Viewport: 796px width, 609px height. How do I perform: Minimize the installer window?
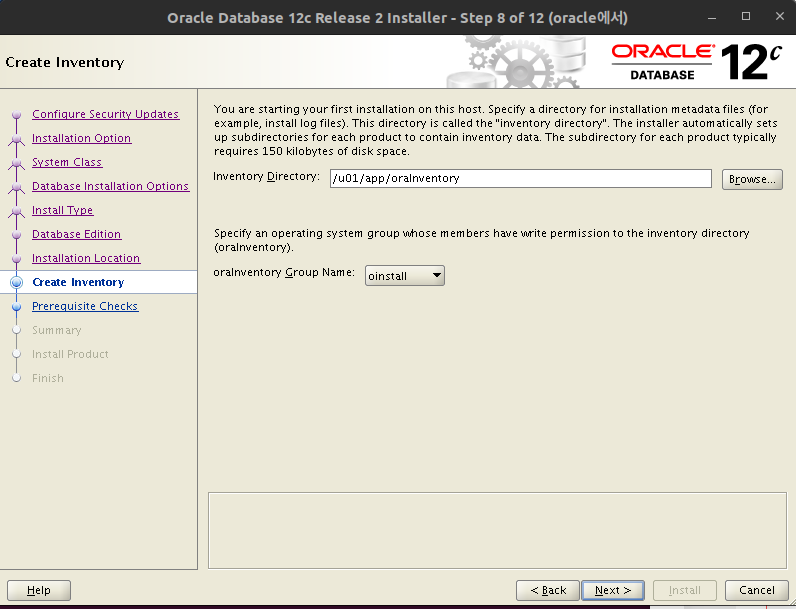[x=712, y=17]
